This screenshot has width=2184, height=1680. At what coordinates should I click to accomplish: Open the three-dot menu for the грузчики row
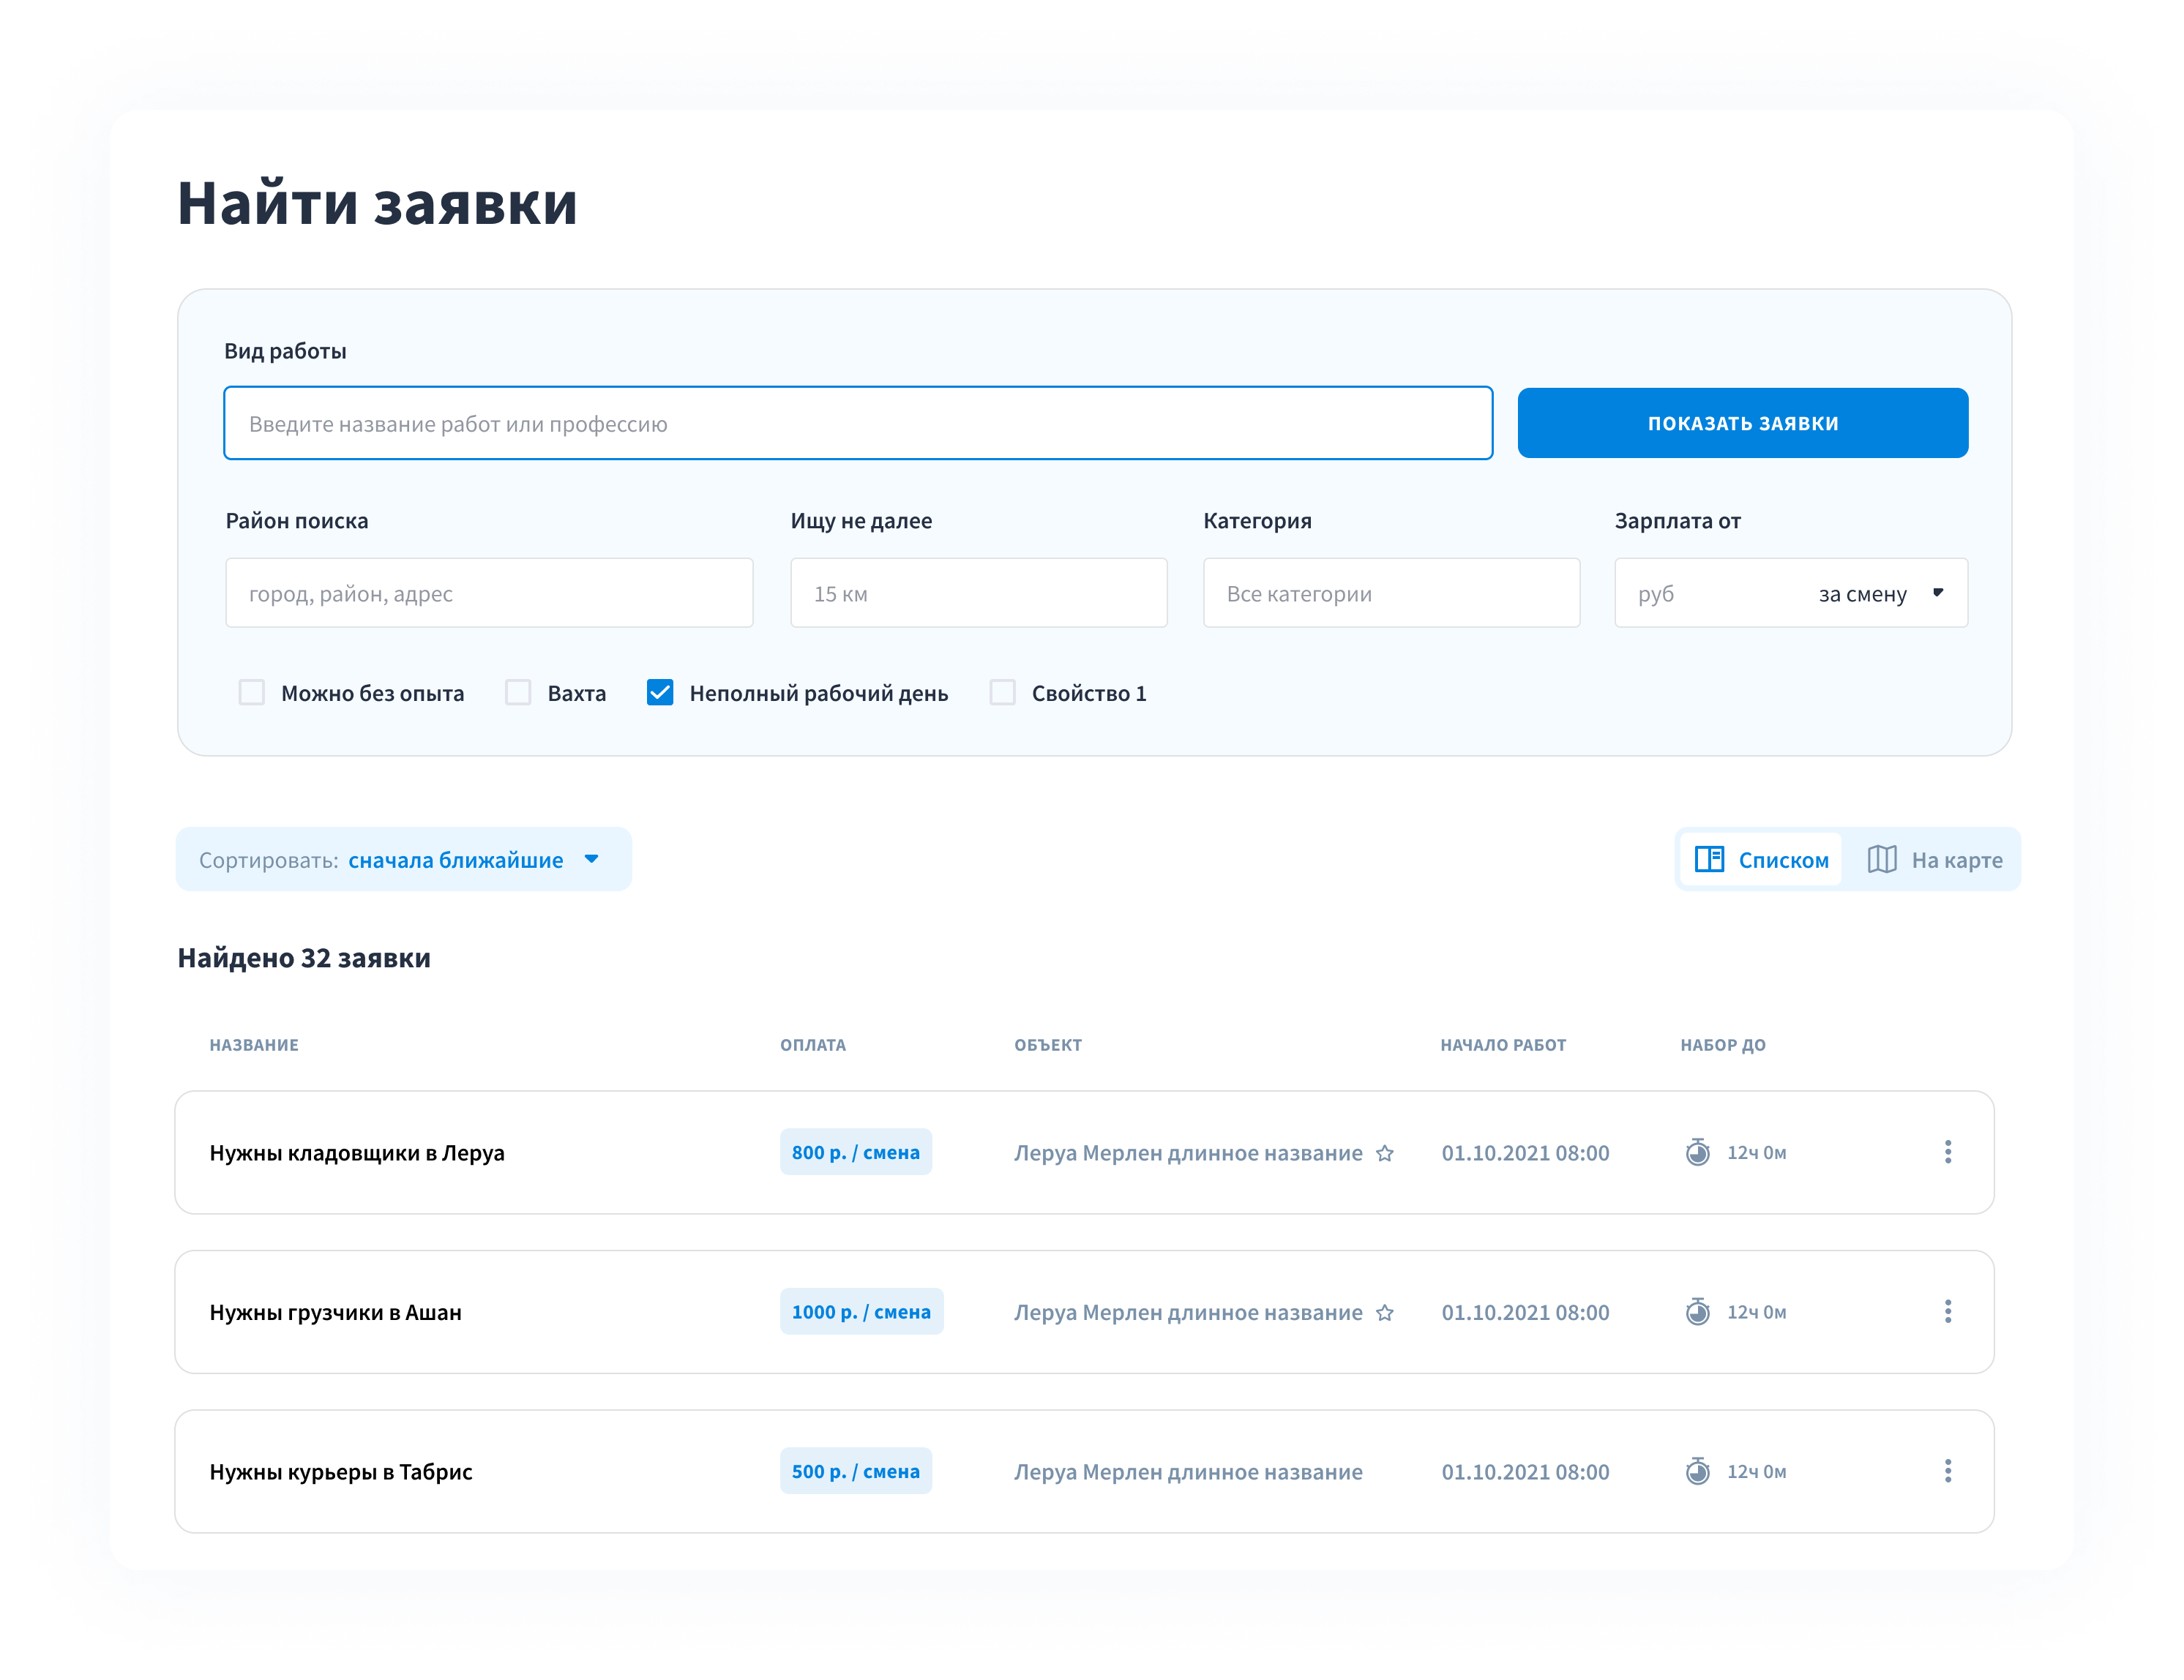click(x=1947, y=1311)
